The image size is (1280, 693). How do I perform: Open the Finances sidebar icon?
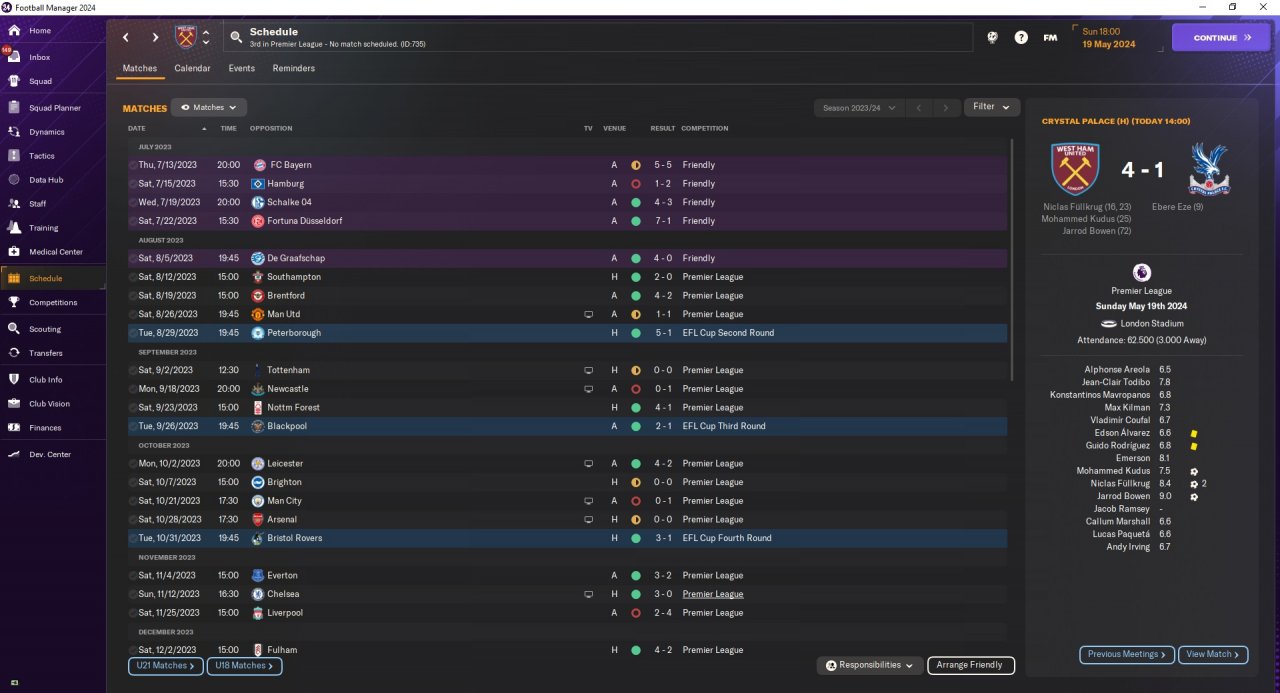click(14, 428)
